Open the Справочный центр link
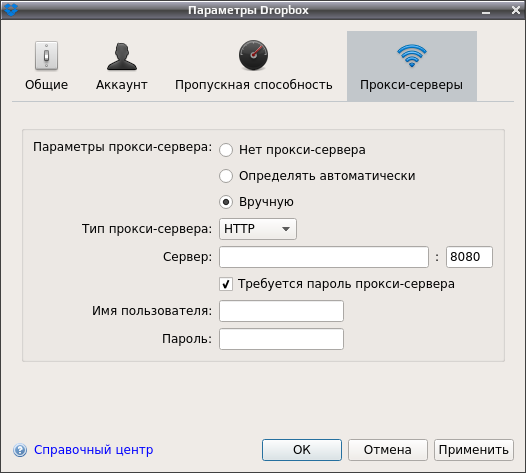This screenshot has width=526, height=473. click(93, 450)
